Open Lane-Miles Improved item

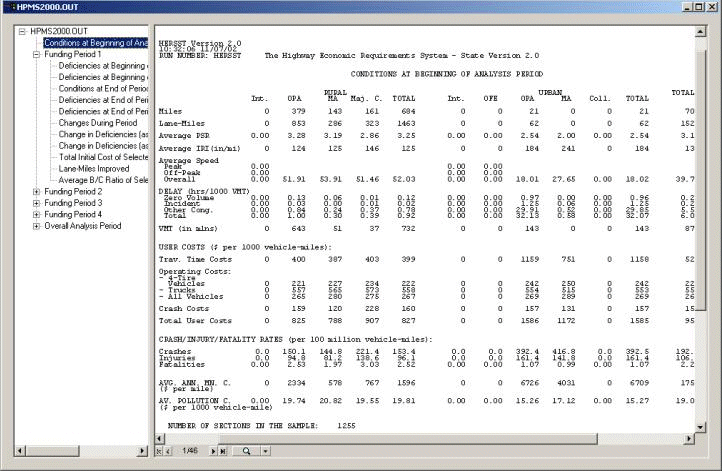point(94,169)
